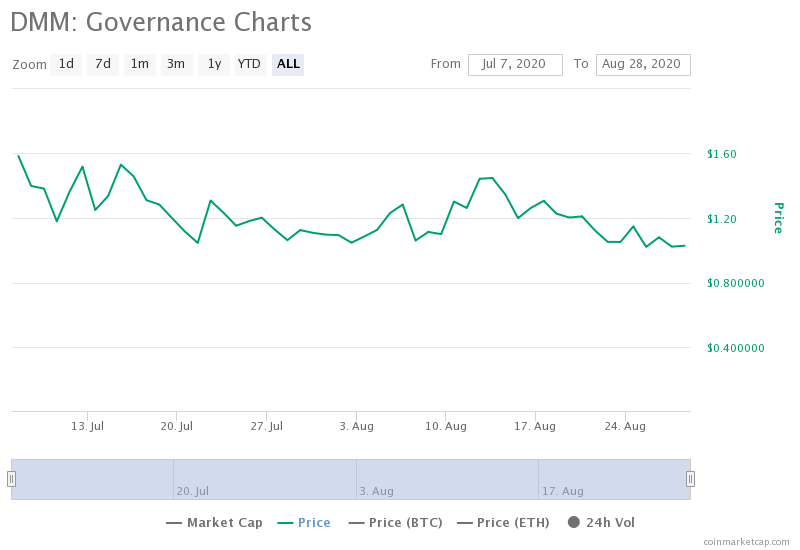Select the 1d zoom range
The width and height of the screenshot is (800, 550).
click(x=66, y=64)
